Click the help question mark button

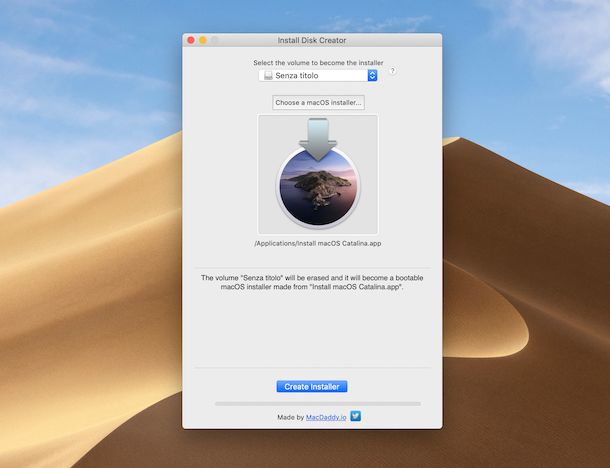coord(392,71)
